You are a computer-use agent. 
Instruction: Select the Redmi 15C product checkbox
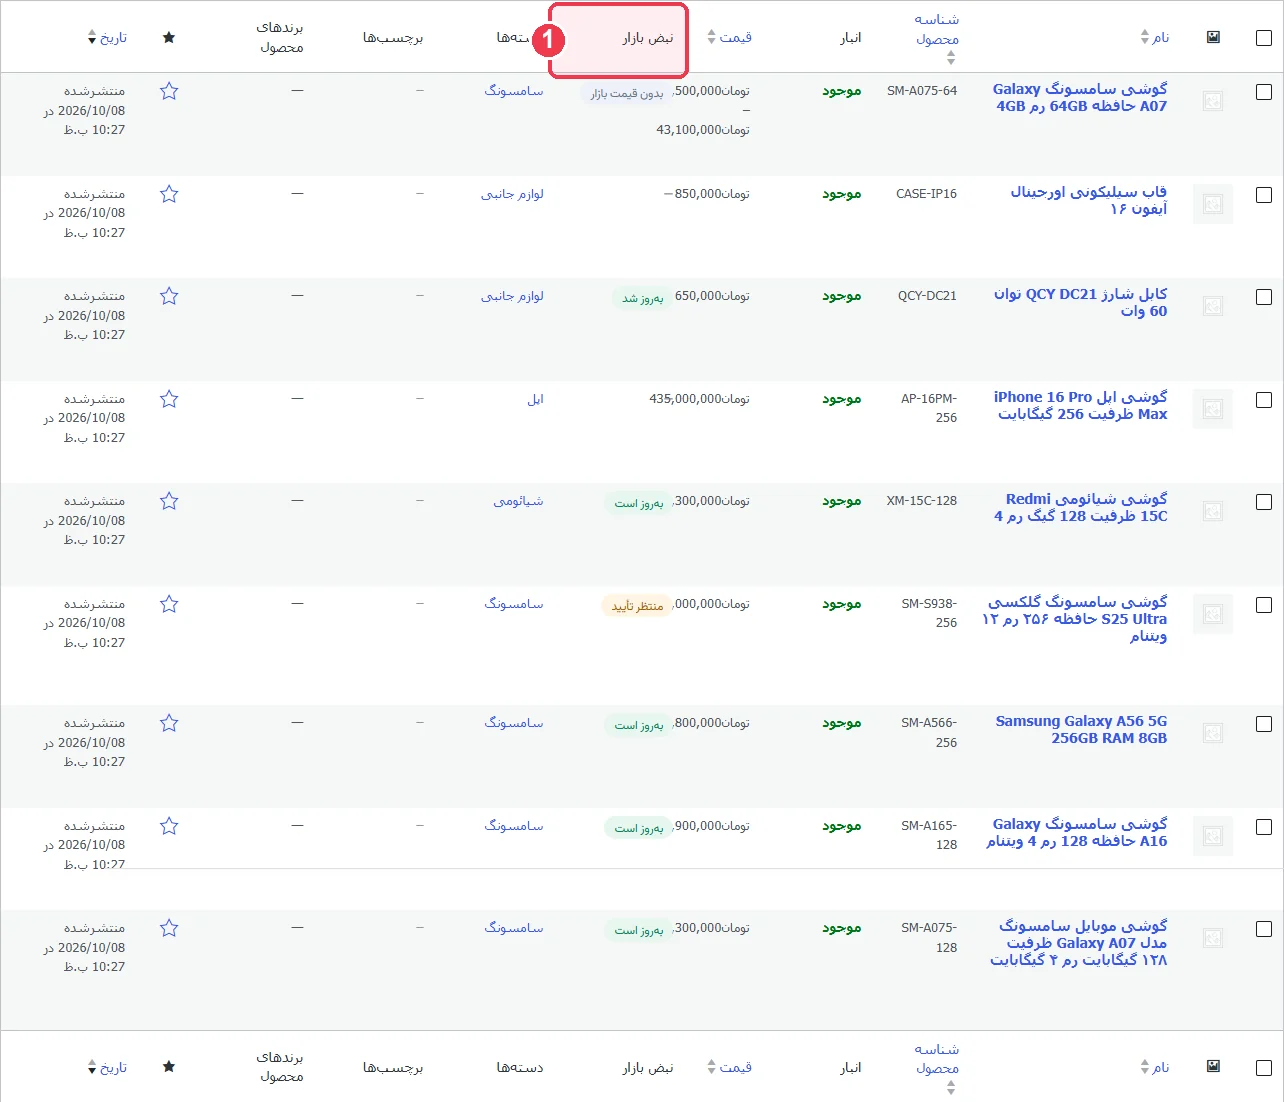pyautogui.click(x=1264, y=502)
